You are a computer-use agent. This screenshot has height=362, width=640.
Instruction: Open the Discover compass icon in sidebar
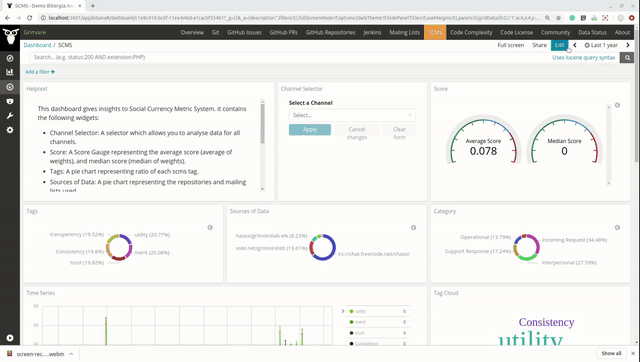10,58
